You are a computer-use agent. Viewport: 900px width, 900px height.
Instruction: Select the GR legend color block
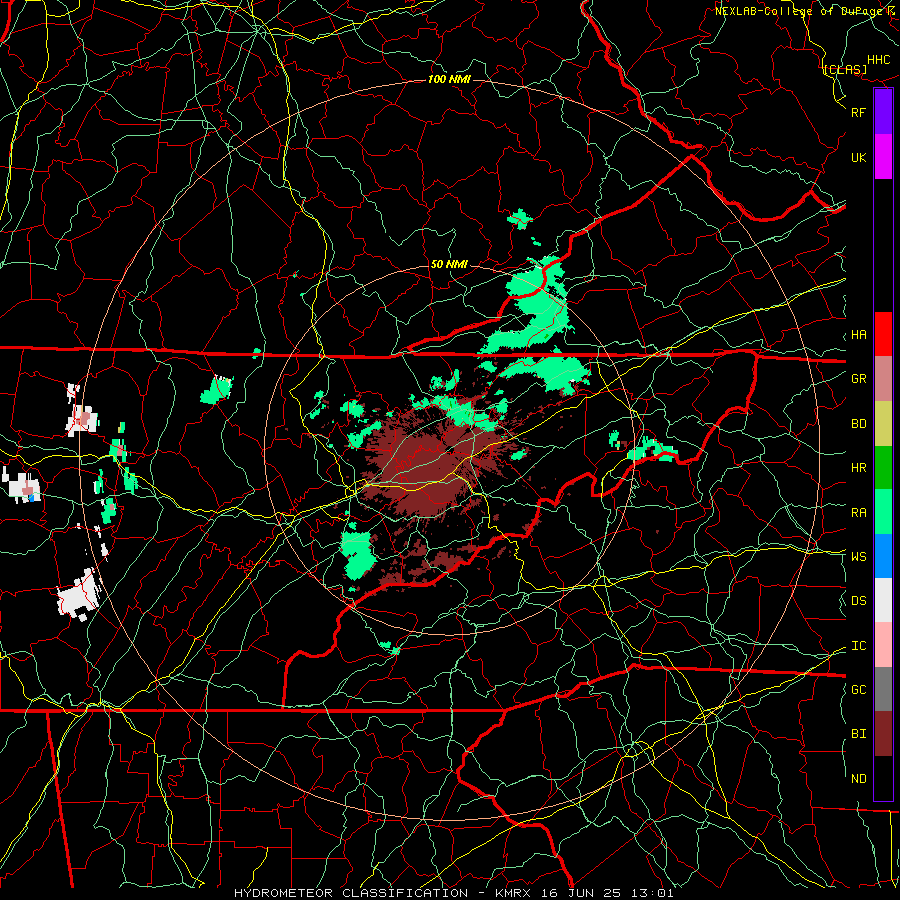pyautogui.click(x=883, y=379)
